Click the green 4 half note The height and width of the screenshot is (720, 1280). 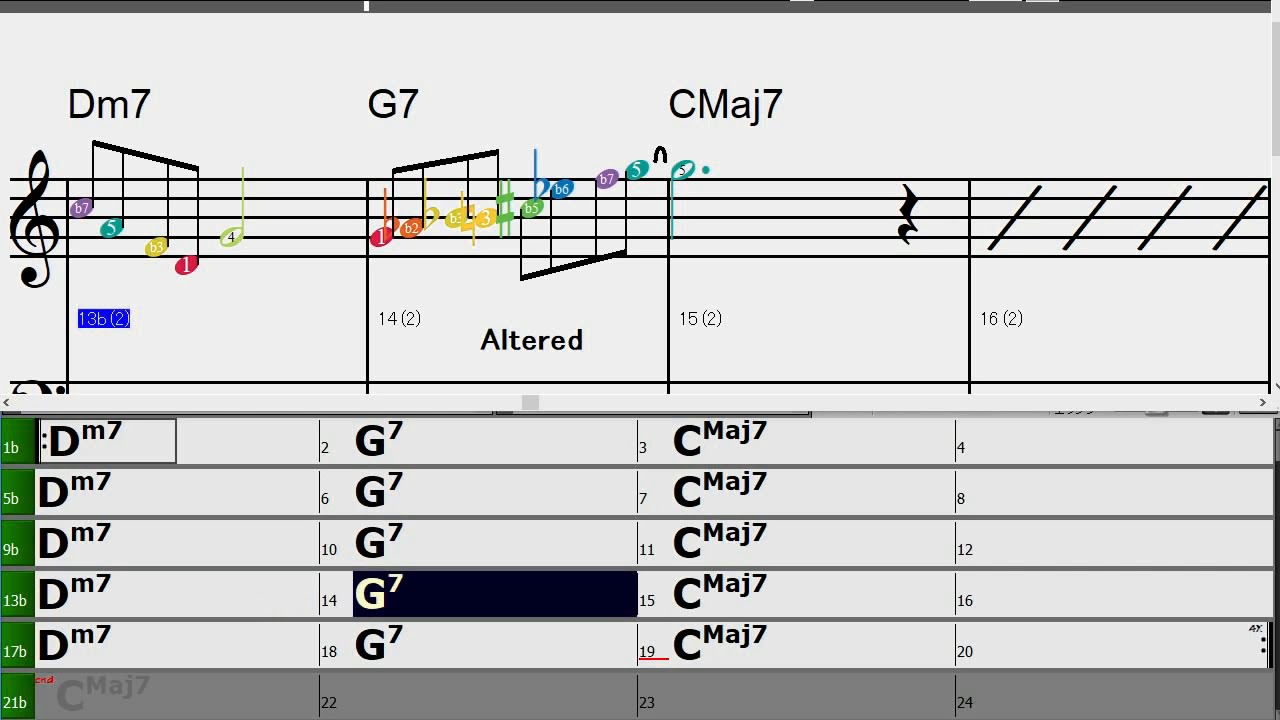click(232, 237)
